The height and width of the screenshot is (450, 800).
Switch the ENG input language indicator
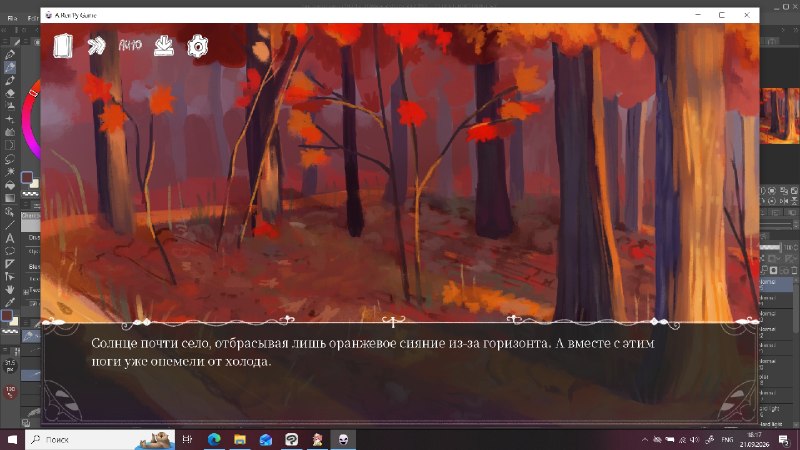(x=728, y=439)
